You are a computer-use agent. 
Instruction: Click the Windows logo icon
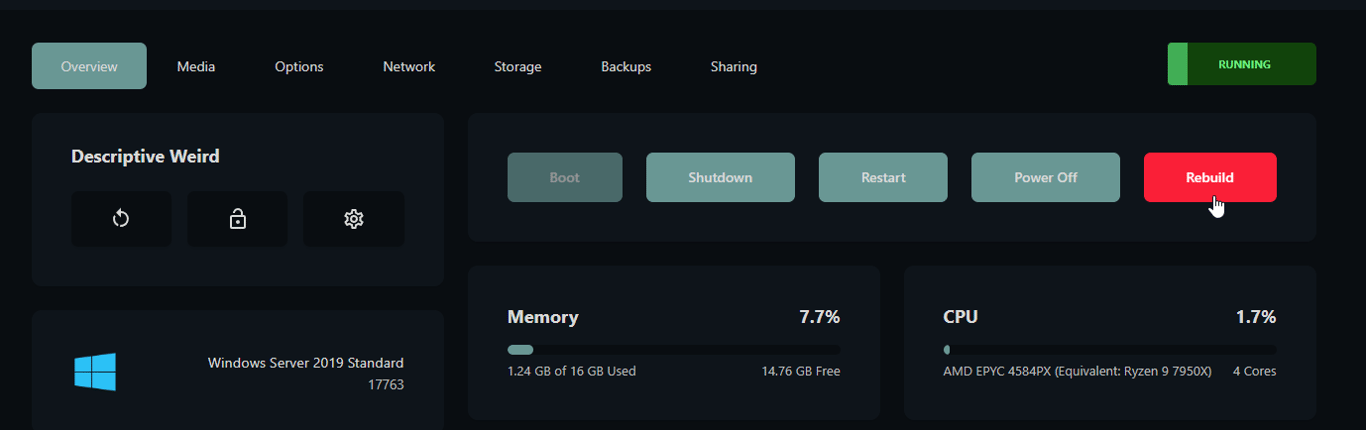pyautogui.click(x=95, y=372)
